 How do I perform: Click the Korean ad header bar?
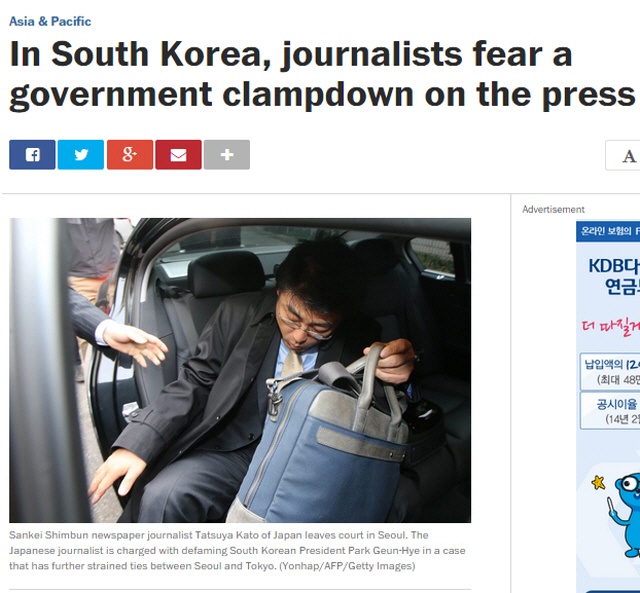pyautogui.click(x=608, y=231)
